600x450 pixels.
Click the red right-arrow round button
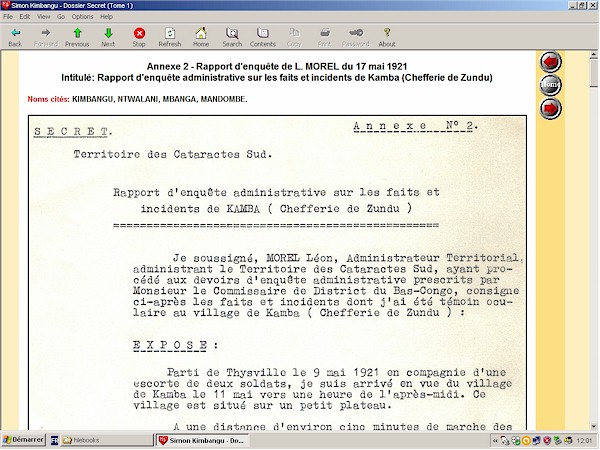click(551, 108)
